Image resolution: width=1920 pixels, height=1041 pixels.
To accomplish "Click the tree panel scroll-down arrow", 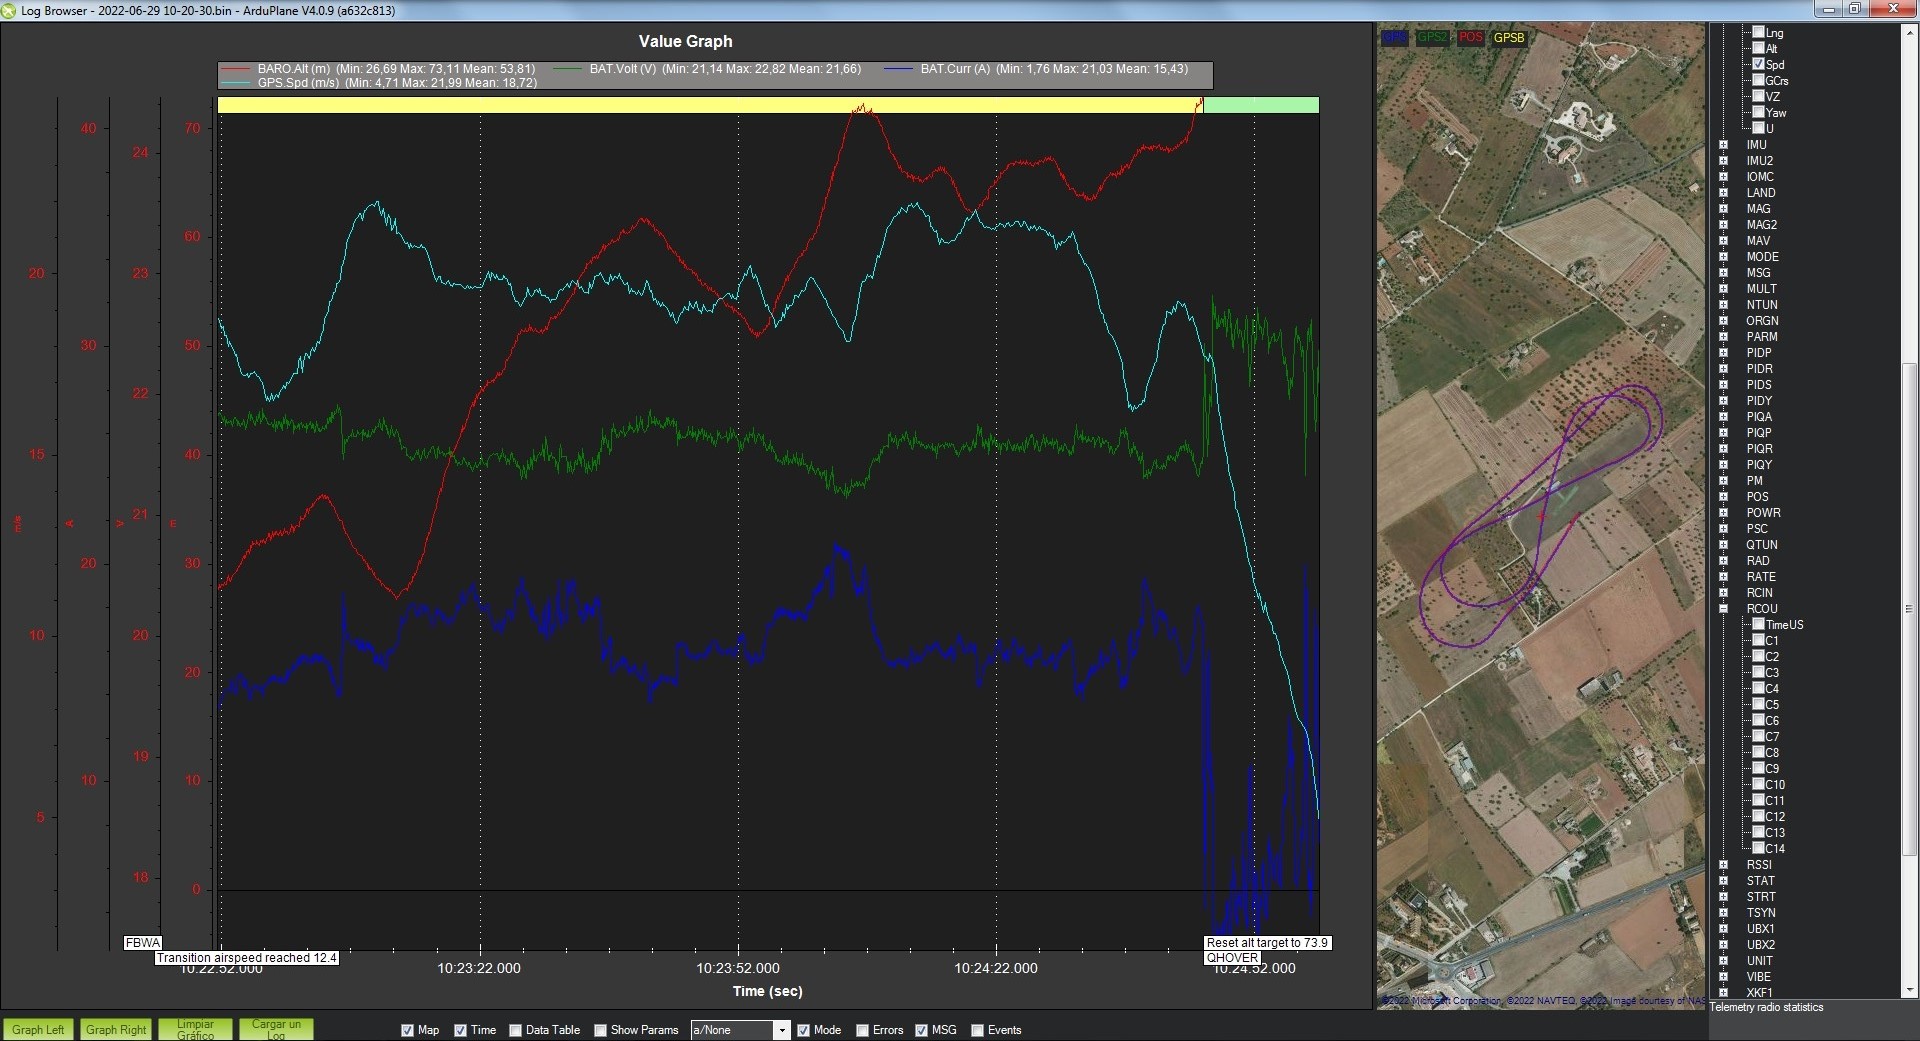I will point(1910,990).
